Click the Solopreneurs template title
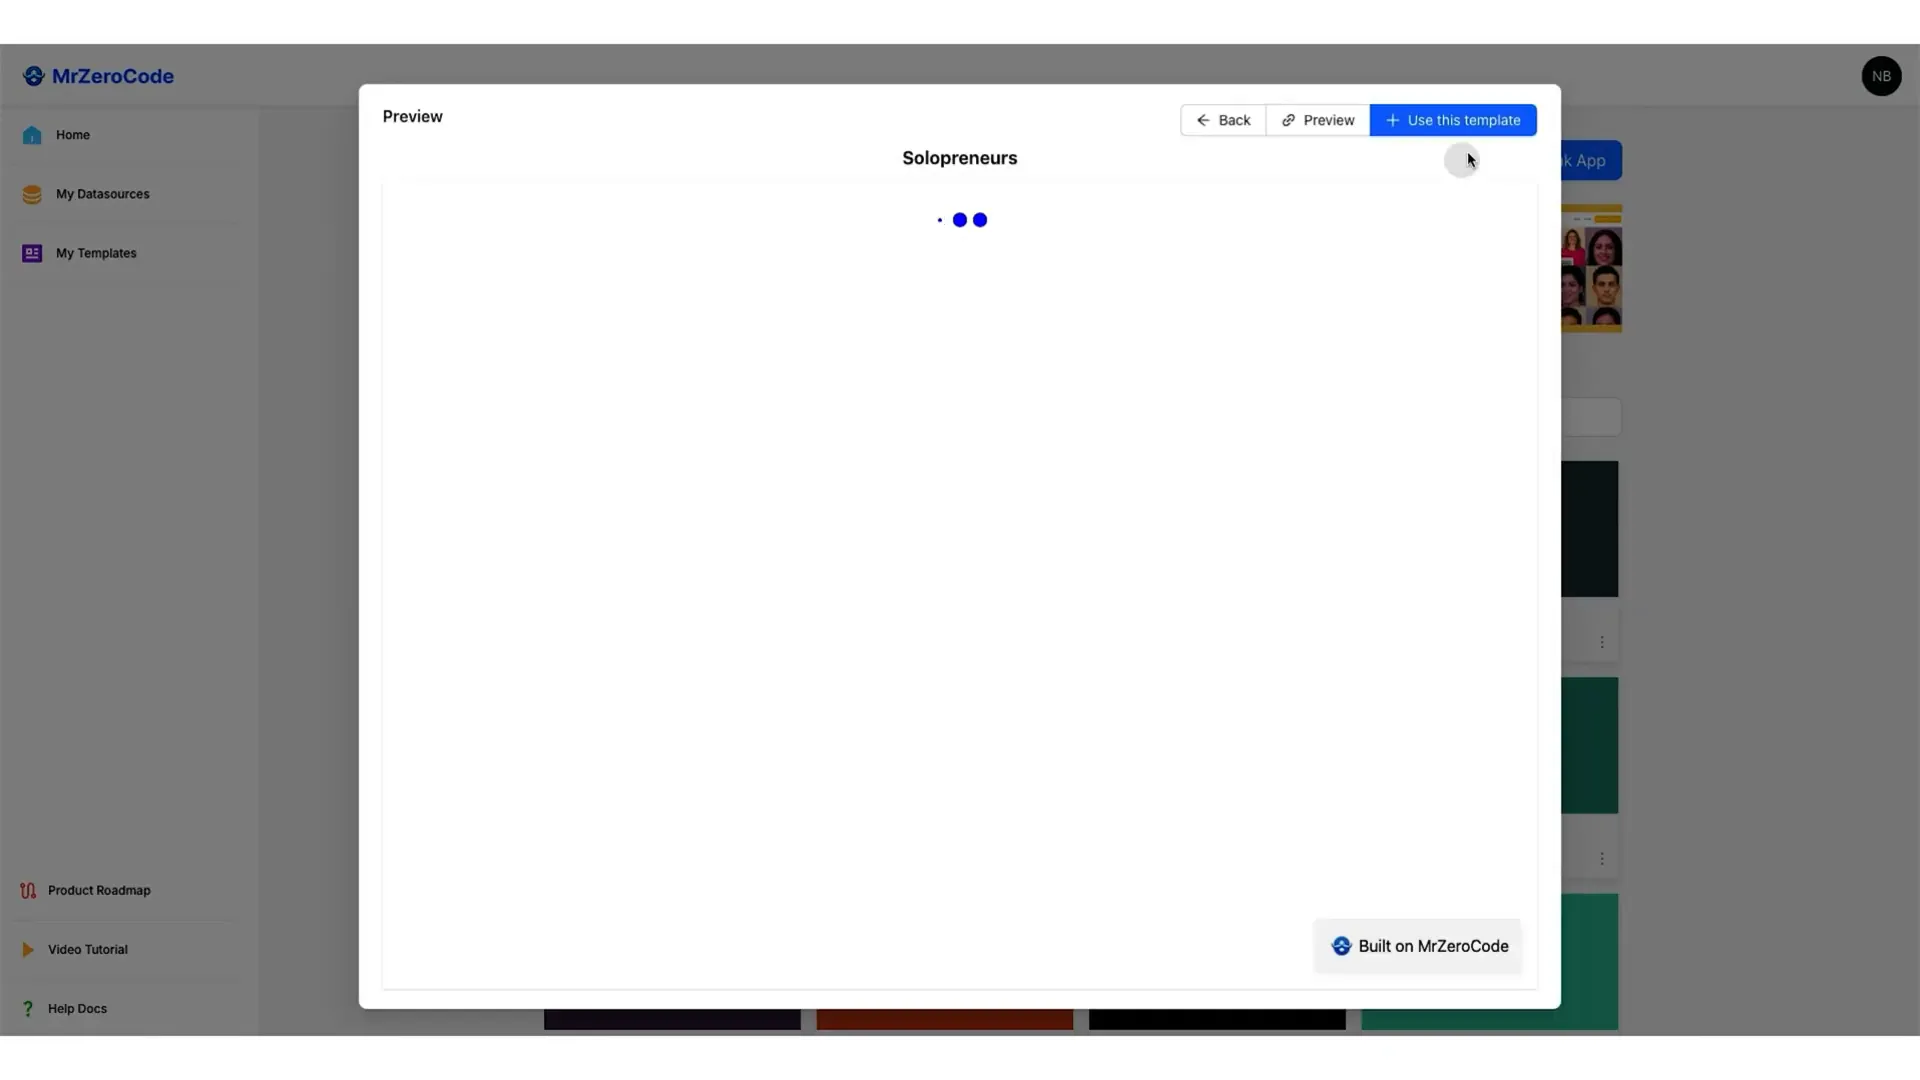 click(959, 157)
